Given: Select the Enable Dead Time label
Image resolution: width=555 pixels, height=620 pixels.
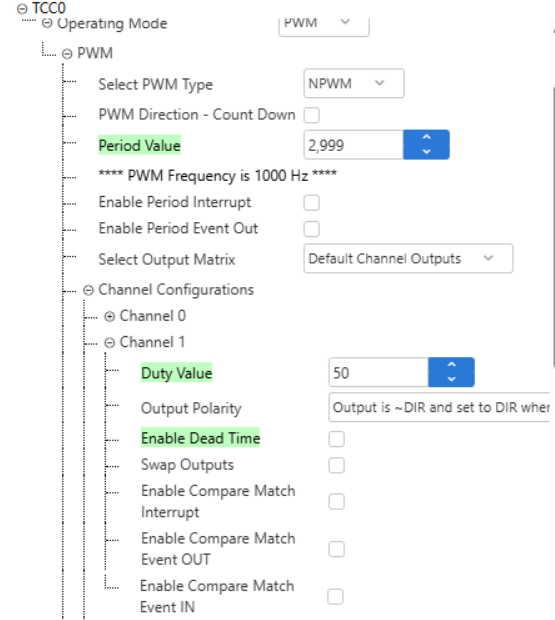Looking at the screenshot, I should coord(200,438).
